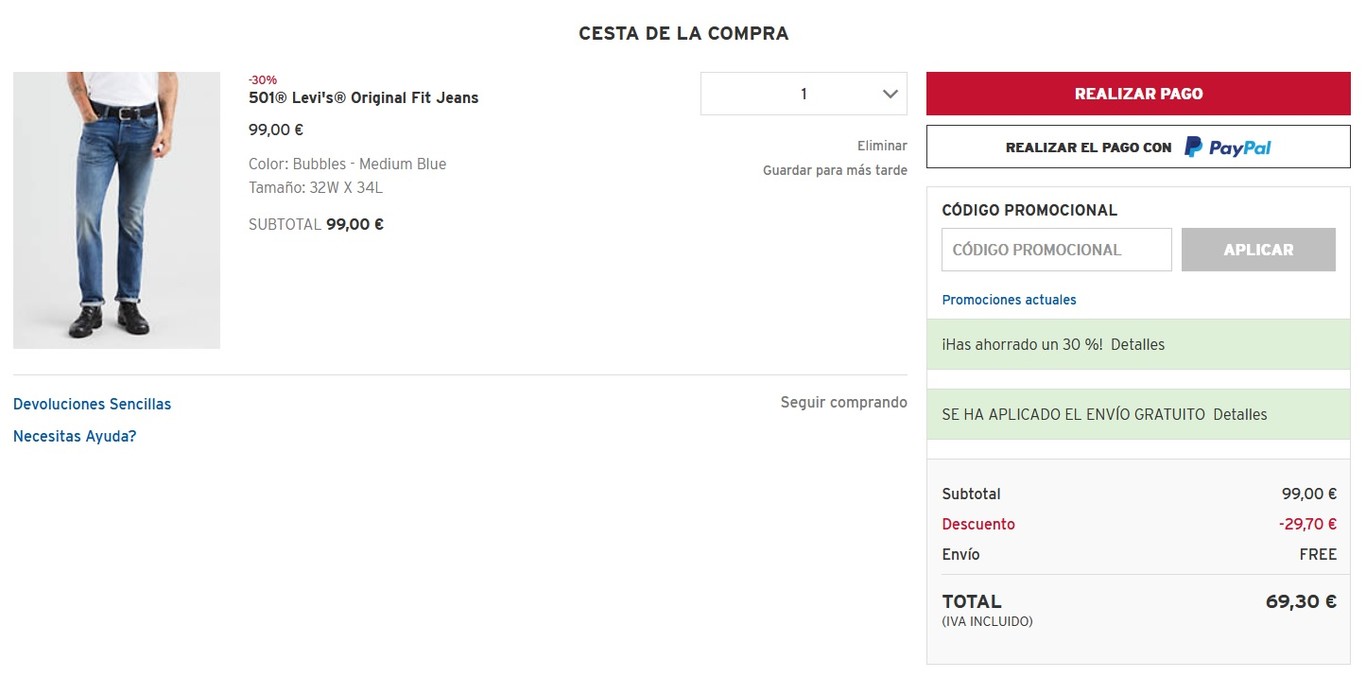Click the Color: Bubbles - Medium Blue text
Image resolution: width=1366 pixels, height=677 pixels.
point(347,164)
